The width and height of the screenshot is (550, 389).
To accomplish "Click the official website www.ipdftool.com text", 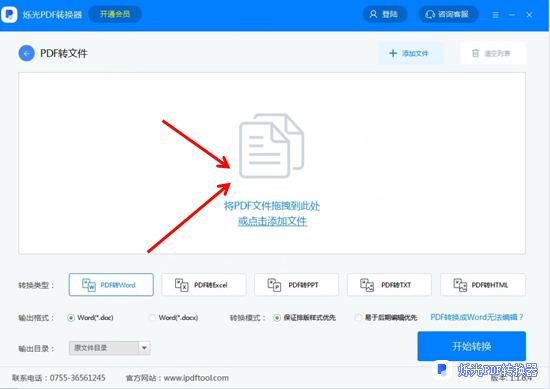I will (x=196, y=378).
